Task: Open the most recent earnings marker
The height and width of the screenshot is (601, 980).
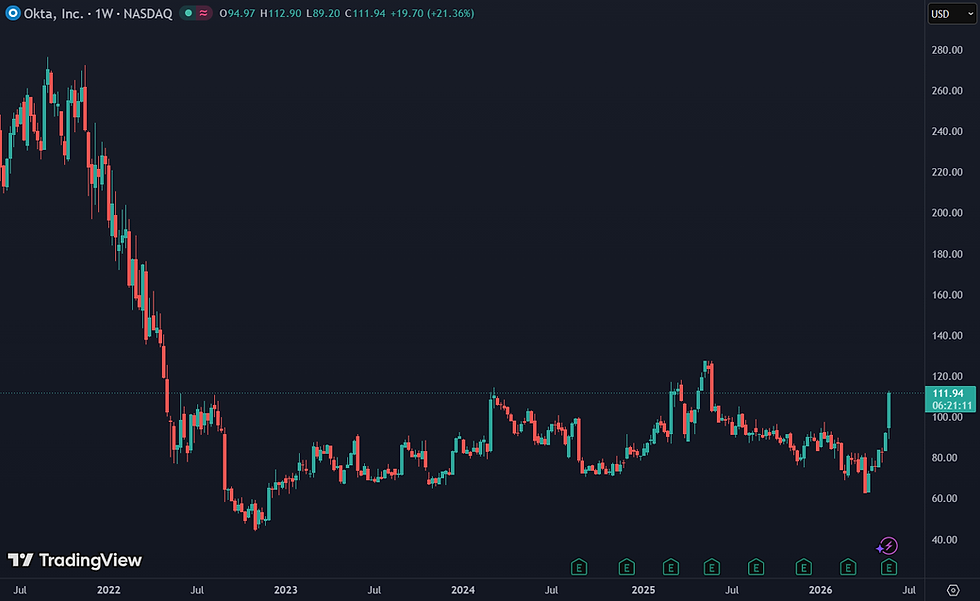Action: click(889, 567)
